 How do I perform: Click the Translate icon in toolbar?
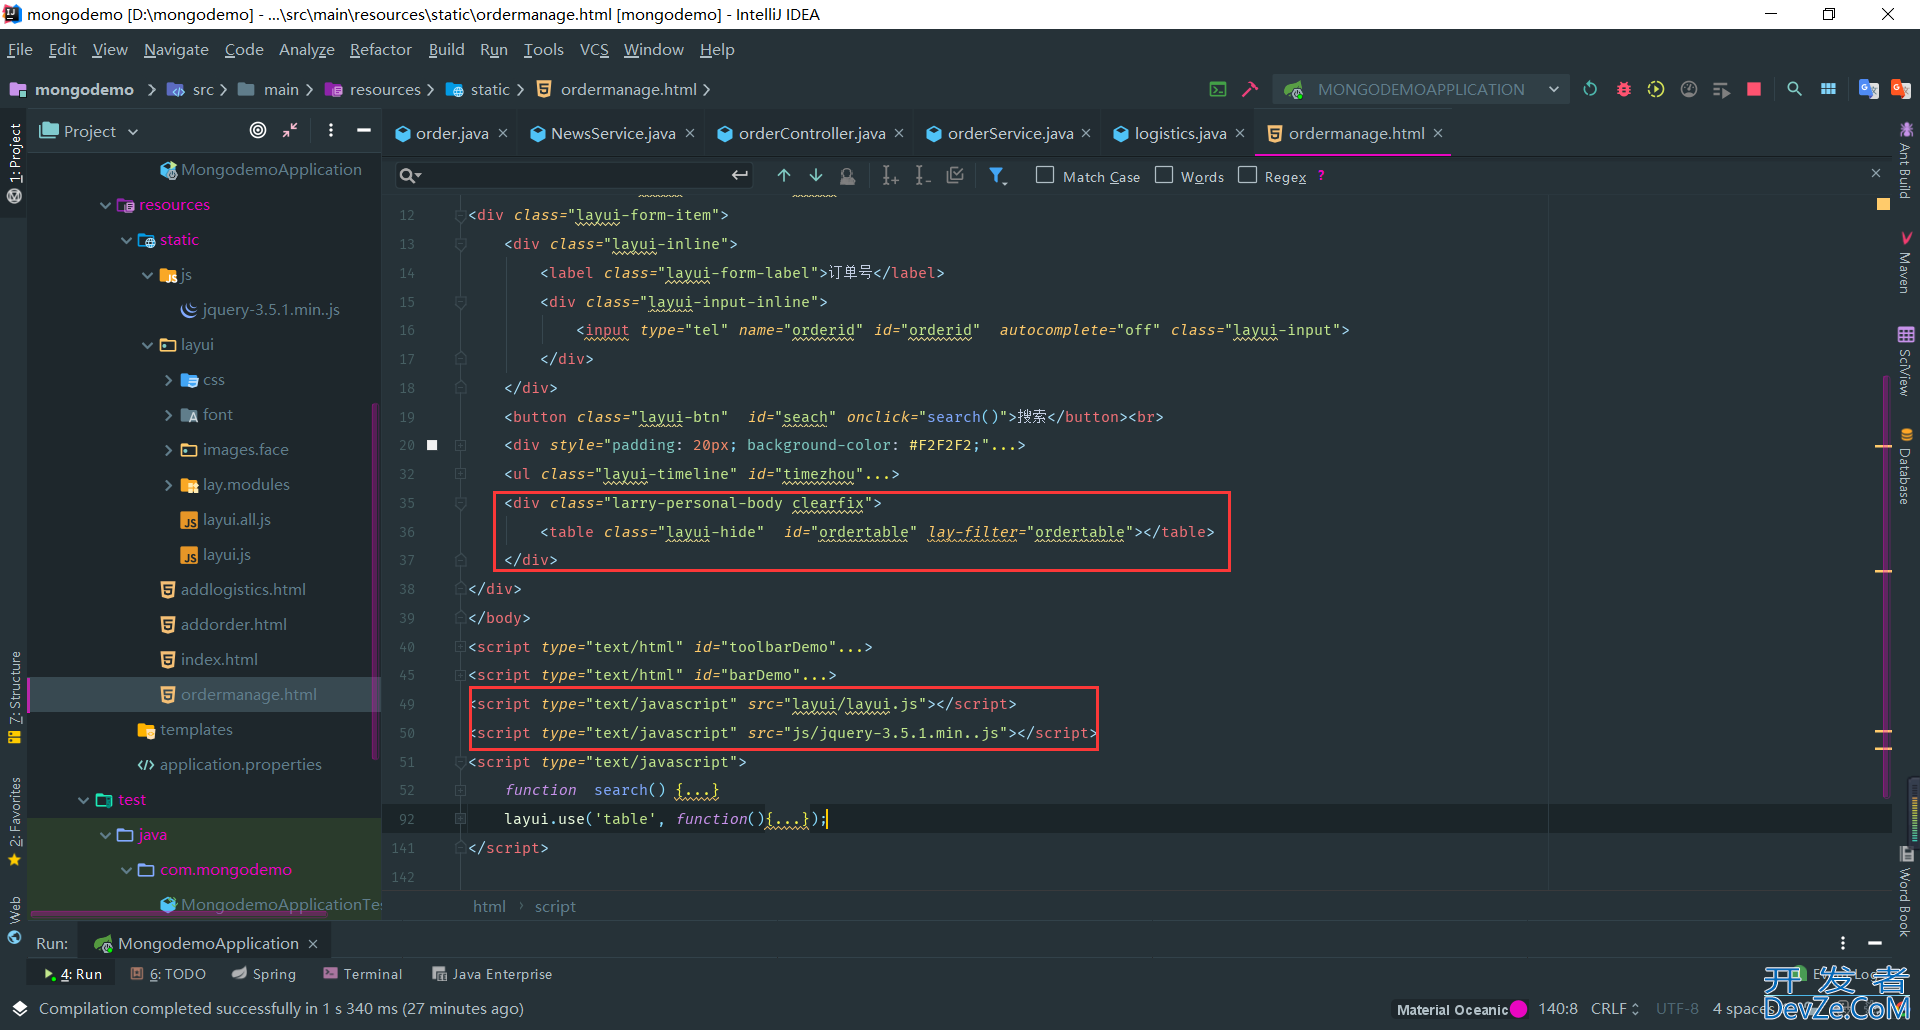(x=1868, y=89)
